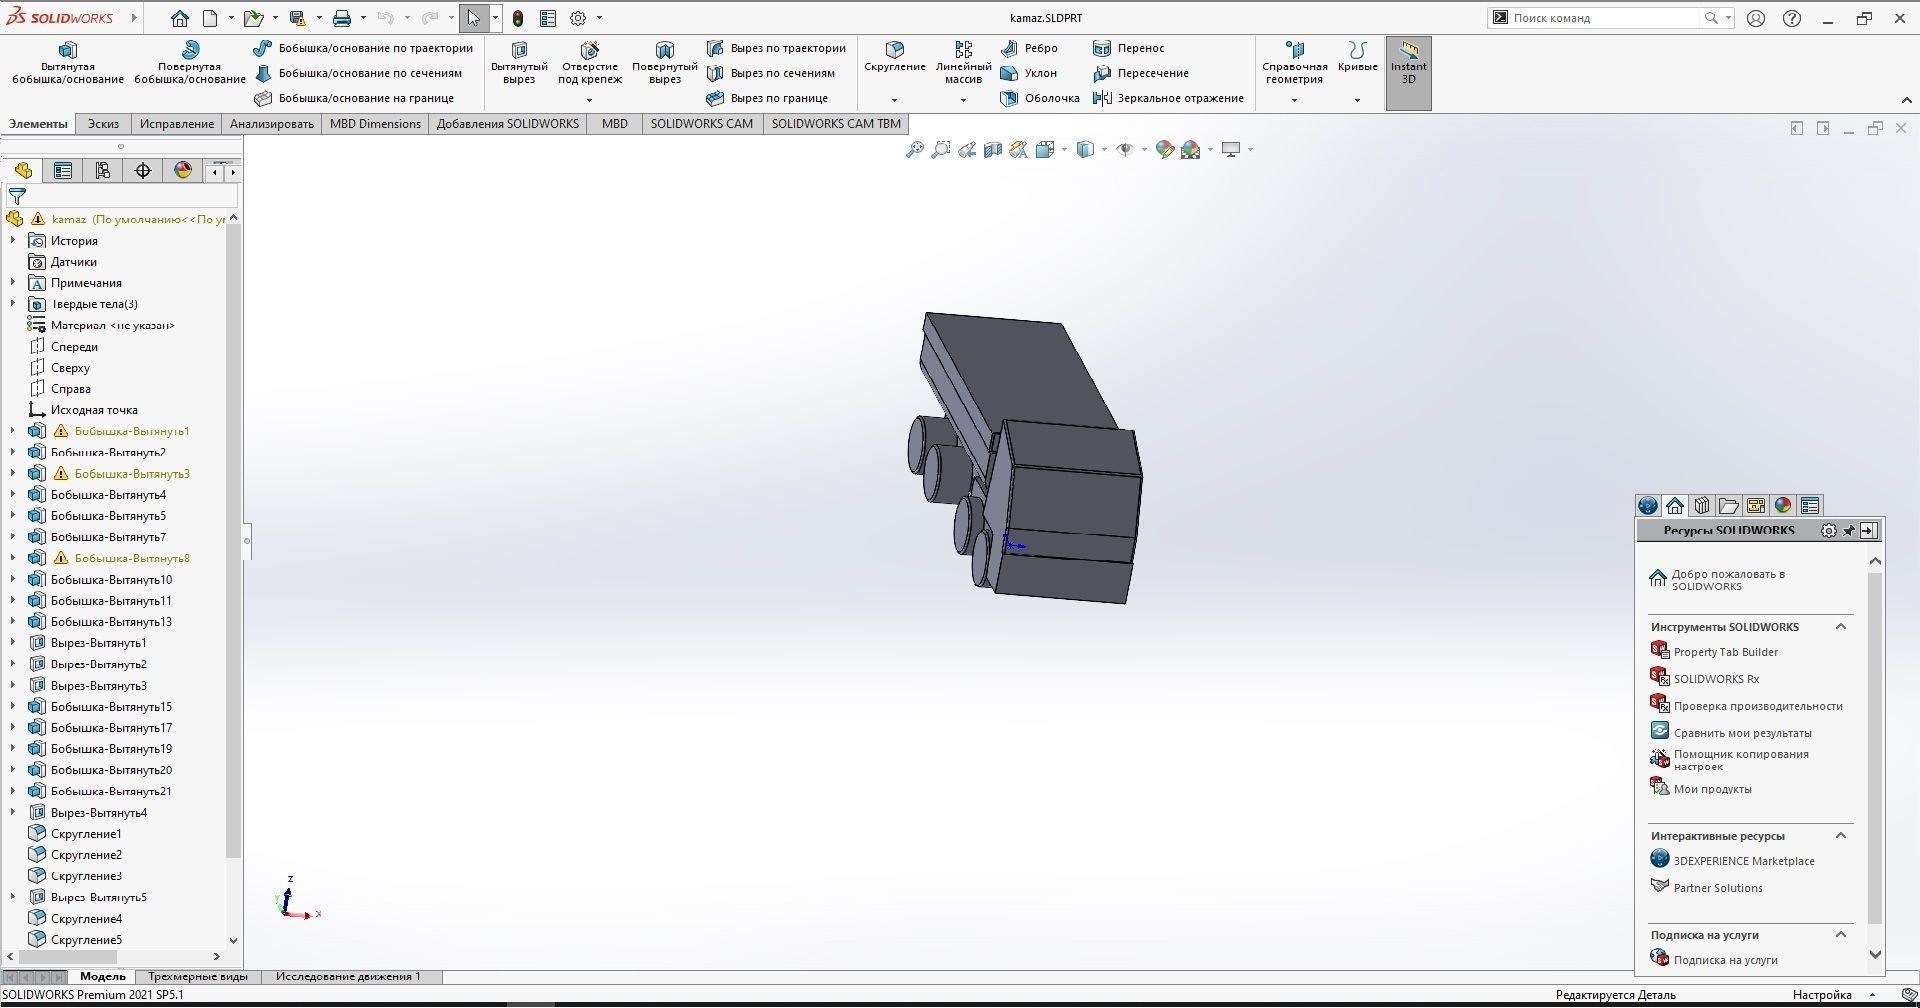1920x1008 pixels.
Task: Select Зеркальное отражение mirror tool
Action: click(1168, 98)
